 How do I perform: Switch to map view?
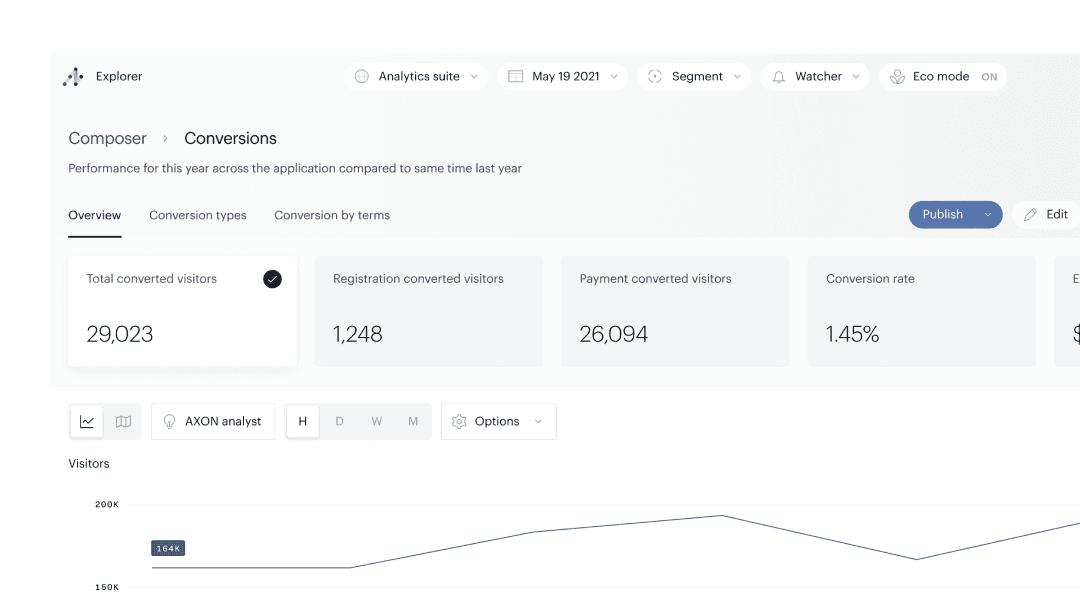123,422
